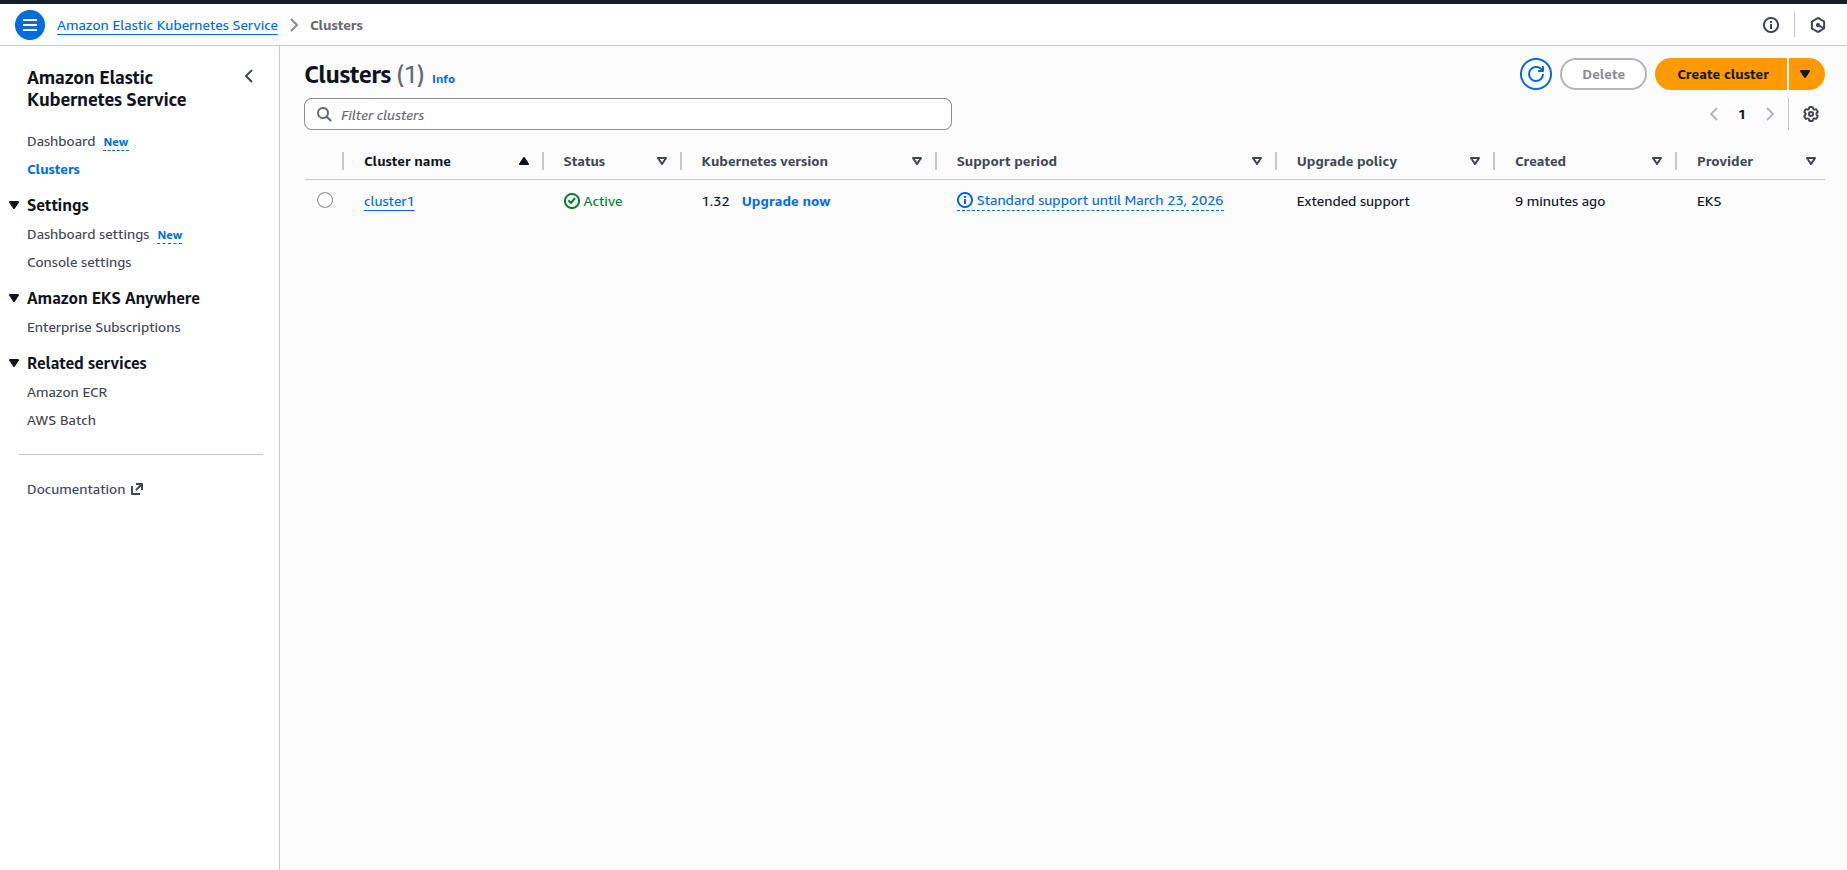Click the Amazon Elastic Kubernetes Service sidebar title
The image size is (1847, 870).
107,88
